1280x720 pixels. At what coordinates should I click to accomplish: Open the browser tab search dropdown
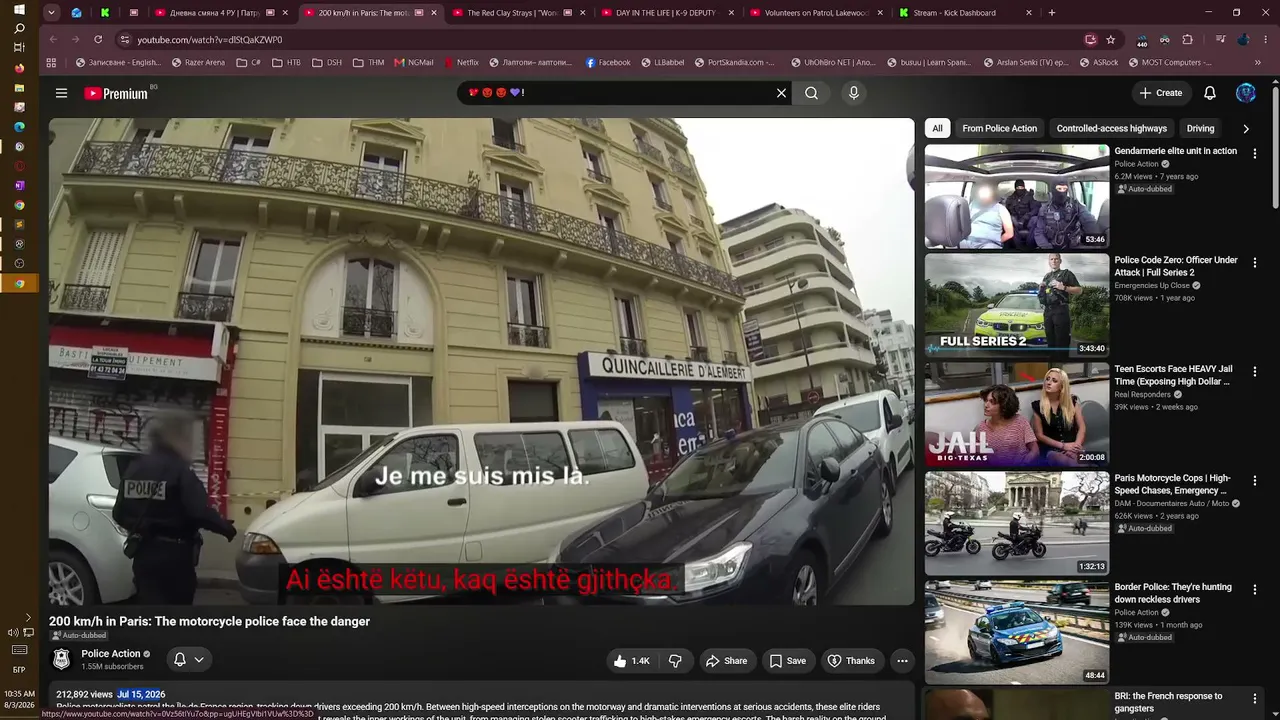[x=51, y=13]
